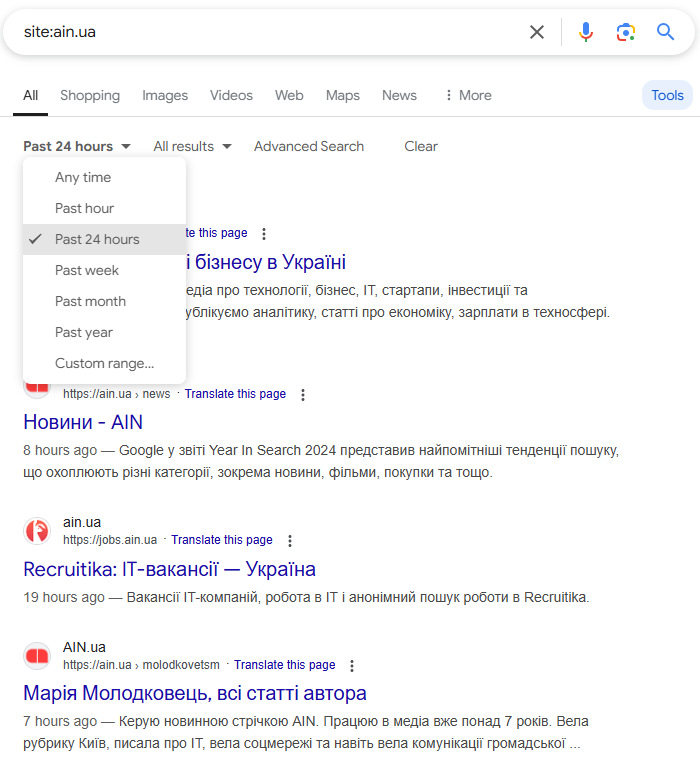Choose Past hour time filter

tap(84, 208)
